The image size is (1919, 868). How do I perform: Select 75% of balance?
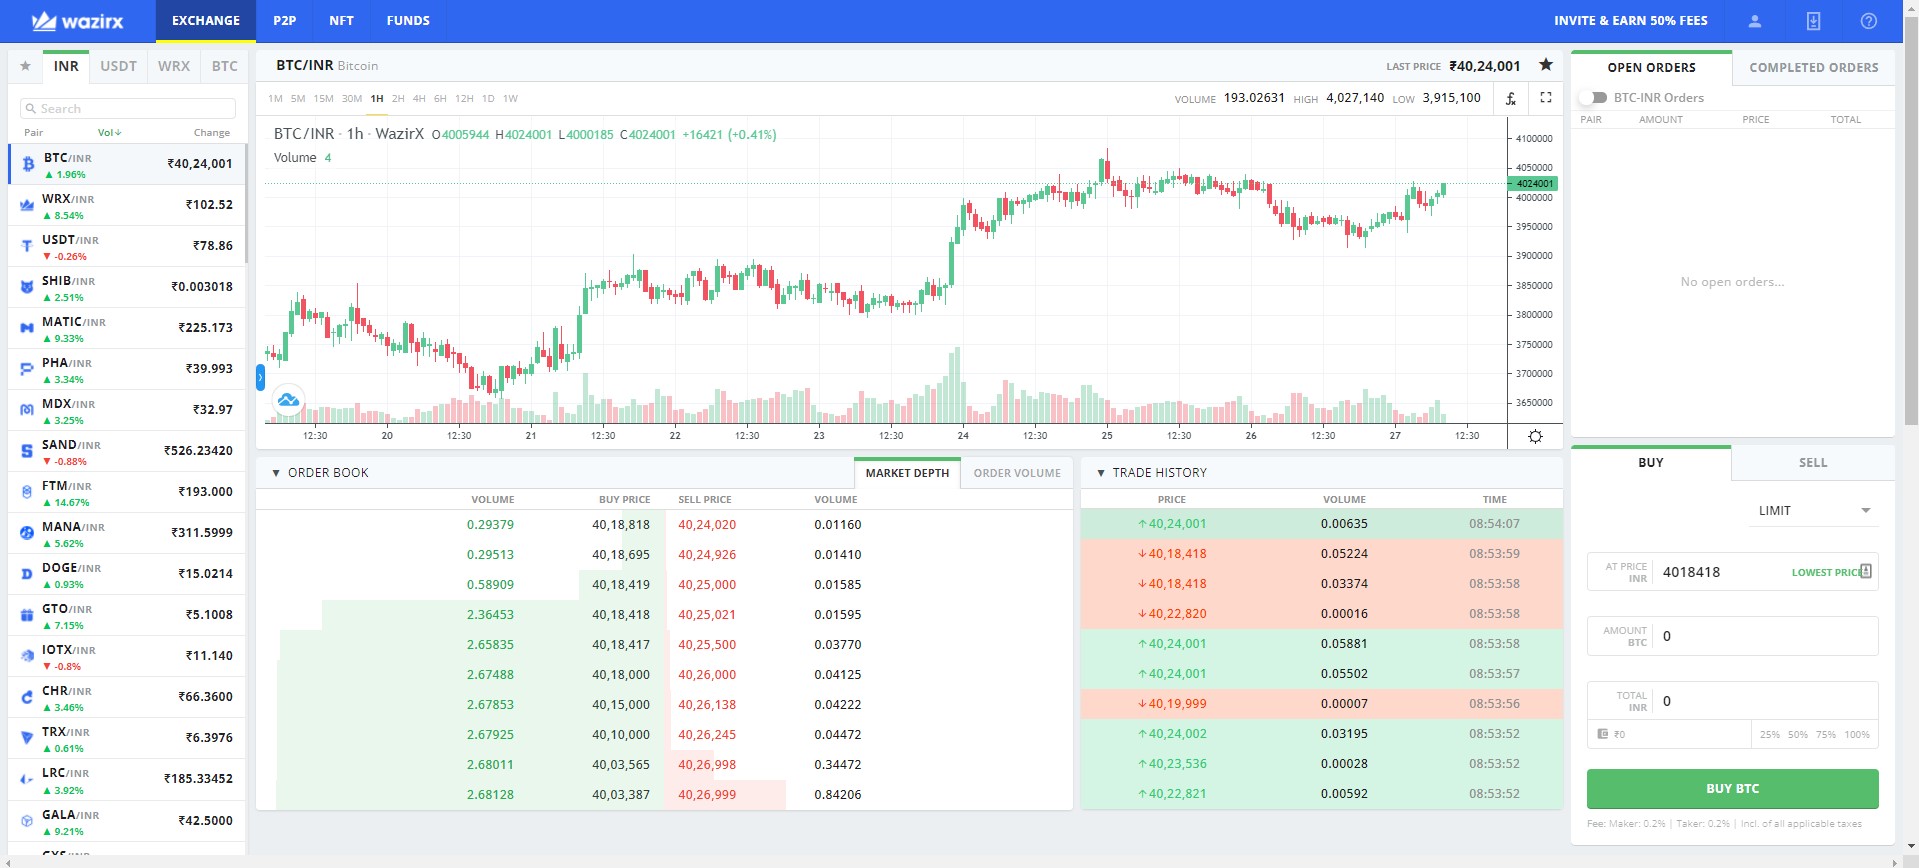click(x=1826, y=735)
